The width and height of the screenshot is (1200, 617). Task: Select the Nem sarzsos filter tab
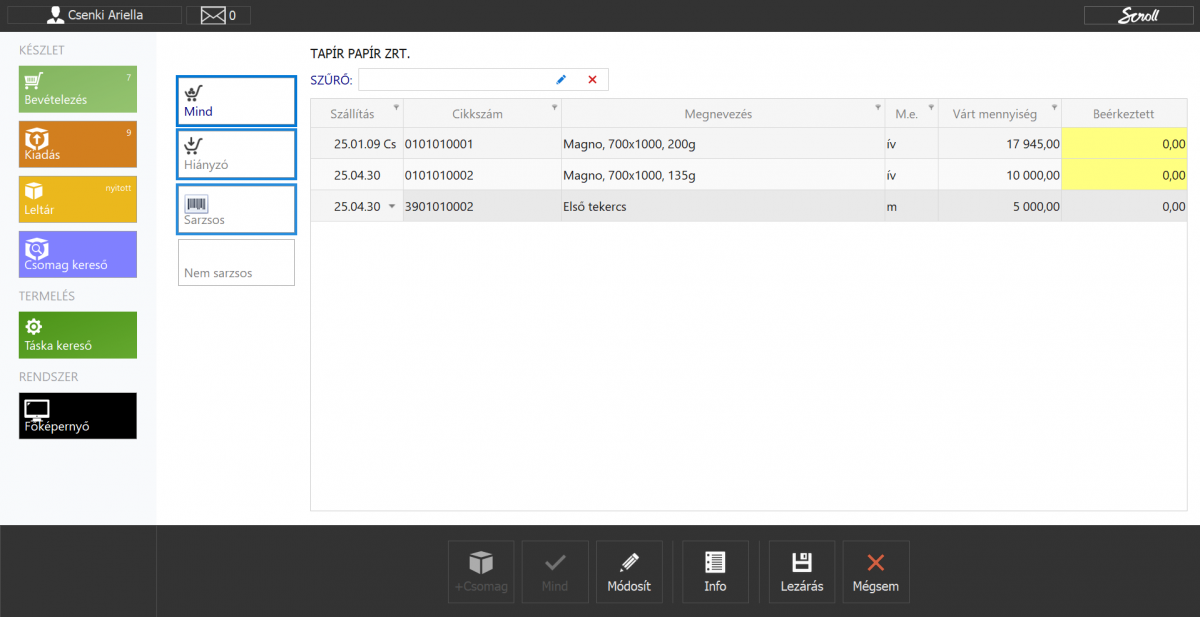pos(237,262)
